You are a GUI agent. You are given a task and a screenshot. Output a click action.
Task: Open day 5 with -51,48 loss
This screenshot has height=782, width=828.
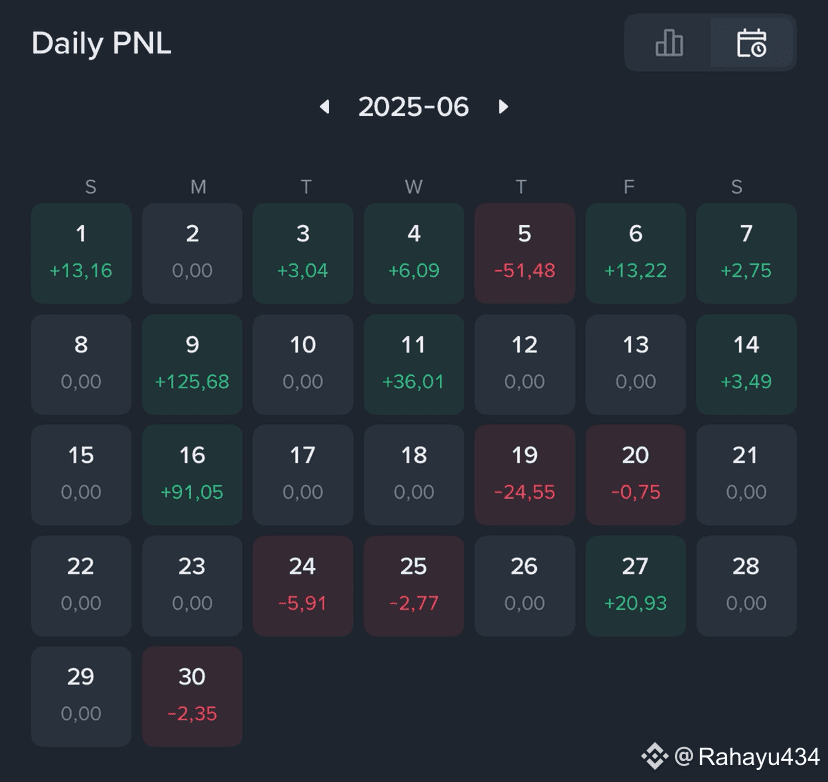pos(525,253)
